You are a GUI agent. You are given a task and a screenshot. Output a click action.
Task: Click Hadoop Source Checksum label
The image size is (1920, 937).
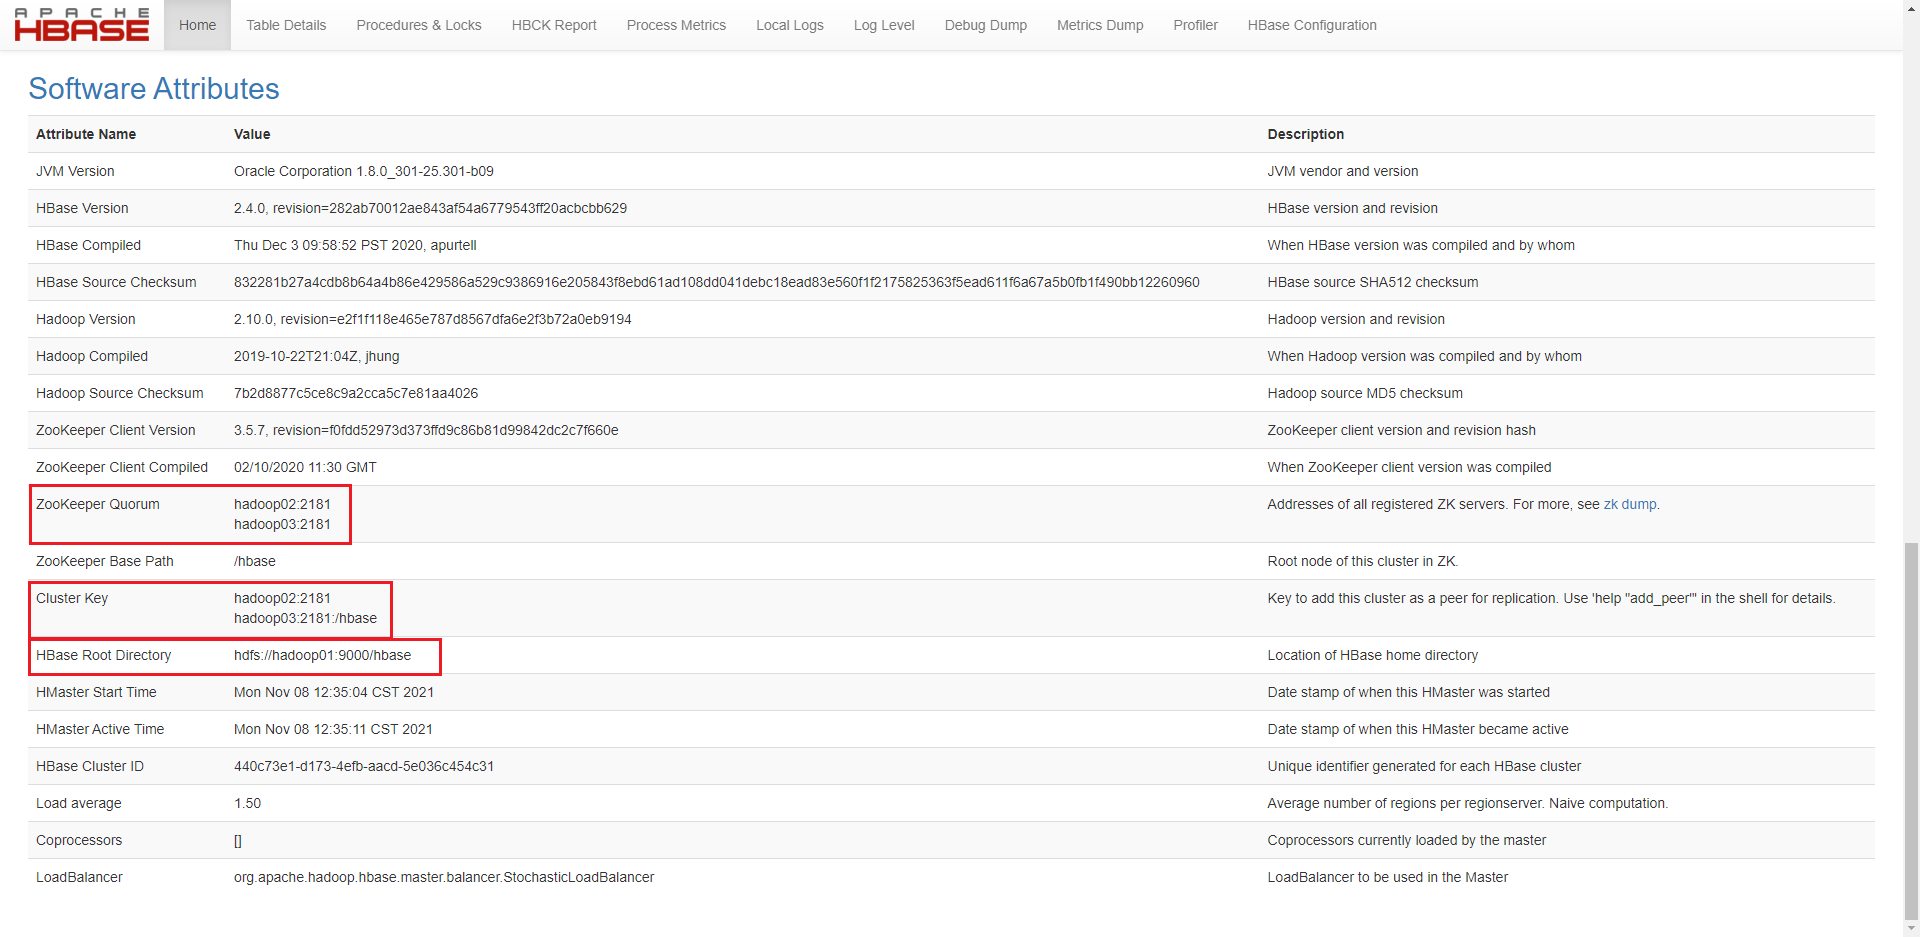click(119, 393)
